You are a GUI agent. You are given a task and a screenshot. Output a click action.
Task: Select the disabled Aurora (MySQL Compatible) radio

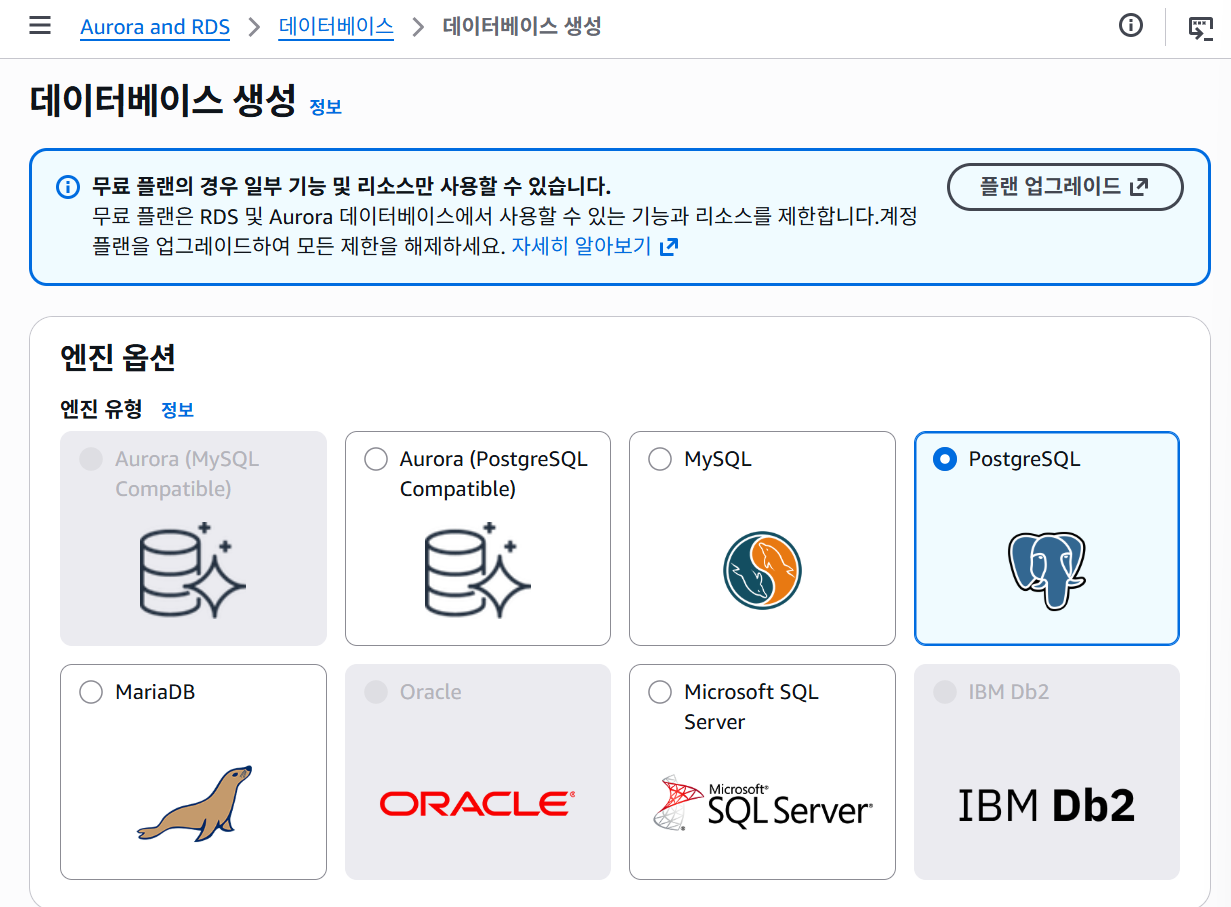[91, 459]
